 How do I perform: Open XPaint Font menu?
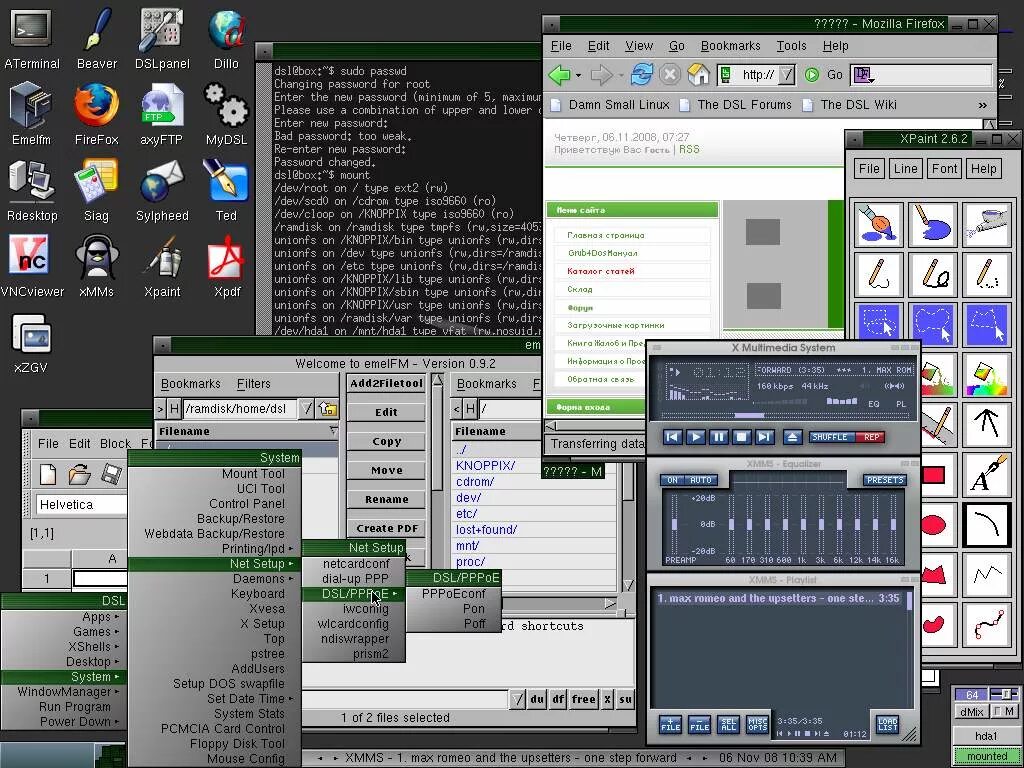click(944, 168)
